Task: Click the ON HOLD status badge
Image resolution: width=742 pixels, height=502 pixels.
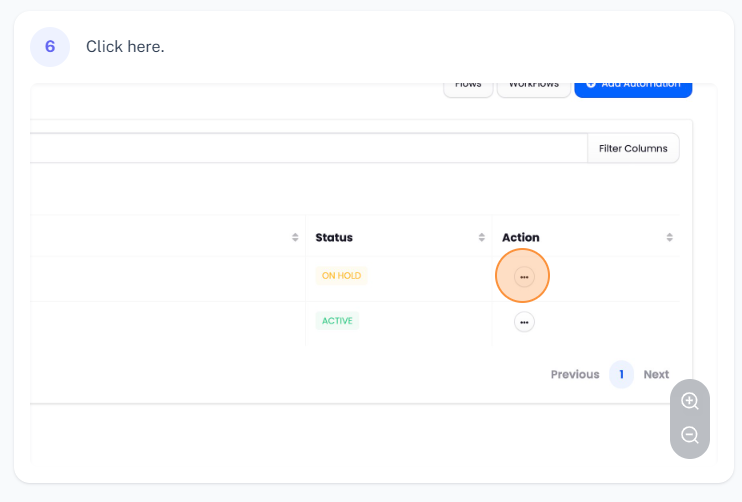Action: [x=341, y=275]
